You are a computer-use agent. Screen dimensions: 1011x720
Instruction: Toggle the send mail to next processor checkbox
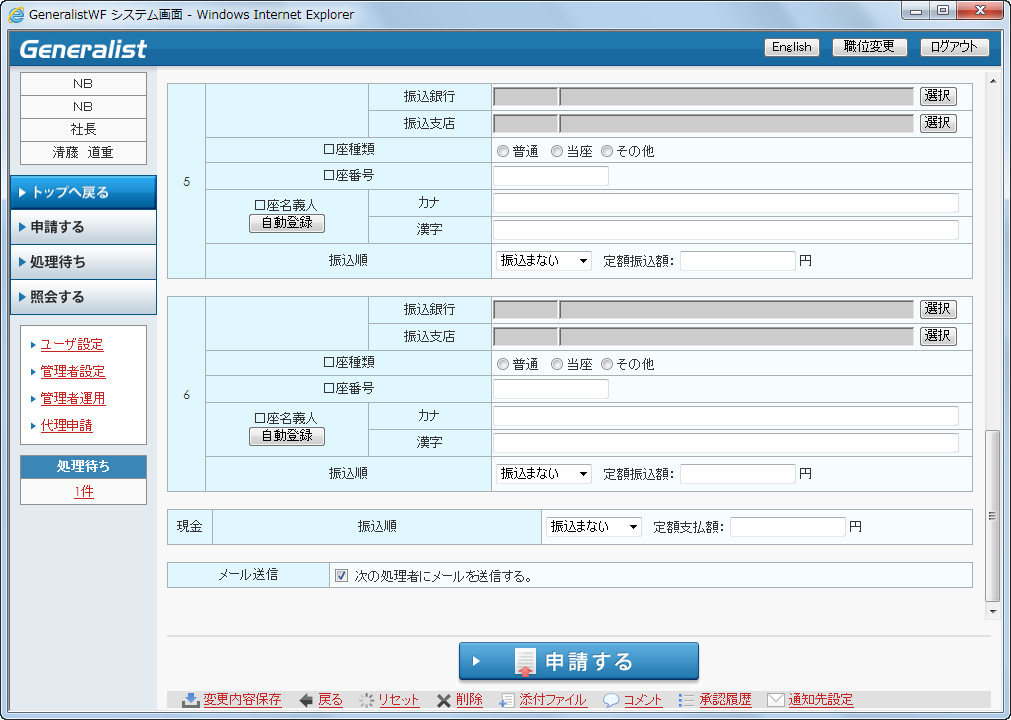tap(341, 576)
